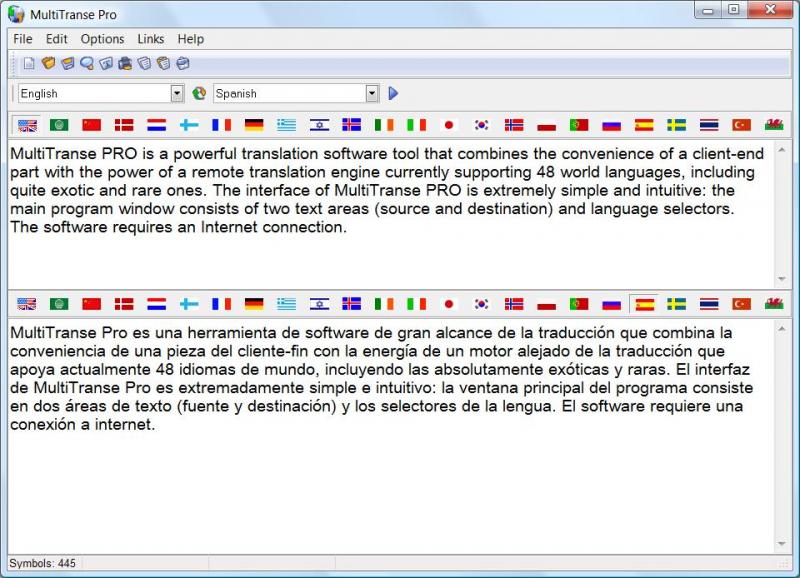Select Chinese flag in the source flag row
800x578 pixels.
[x=92, y=125]
